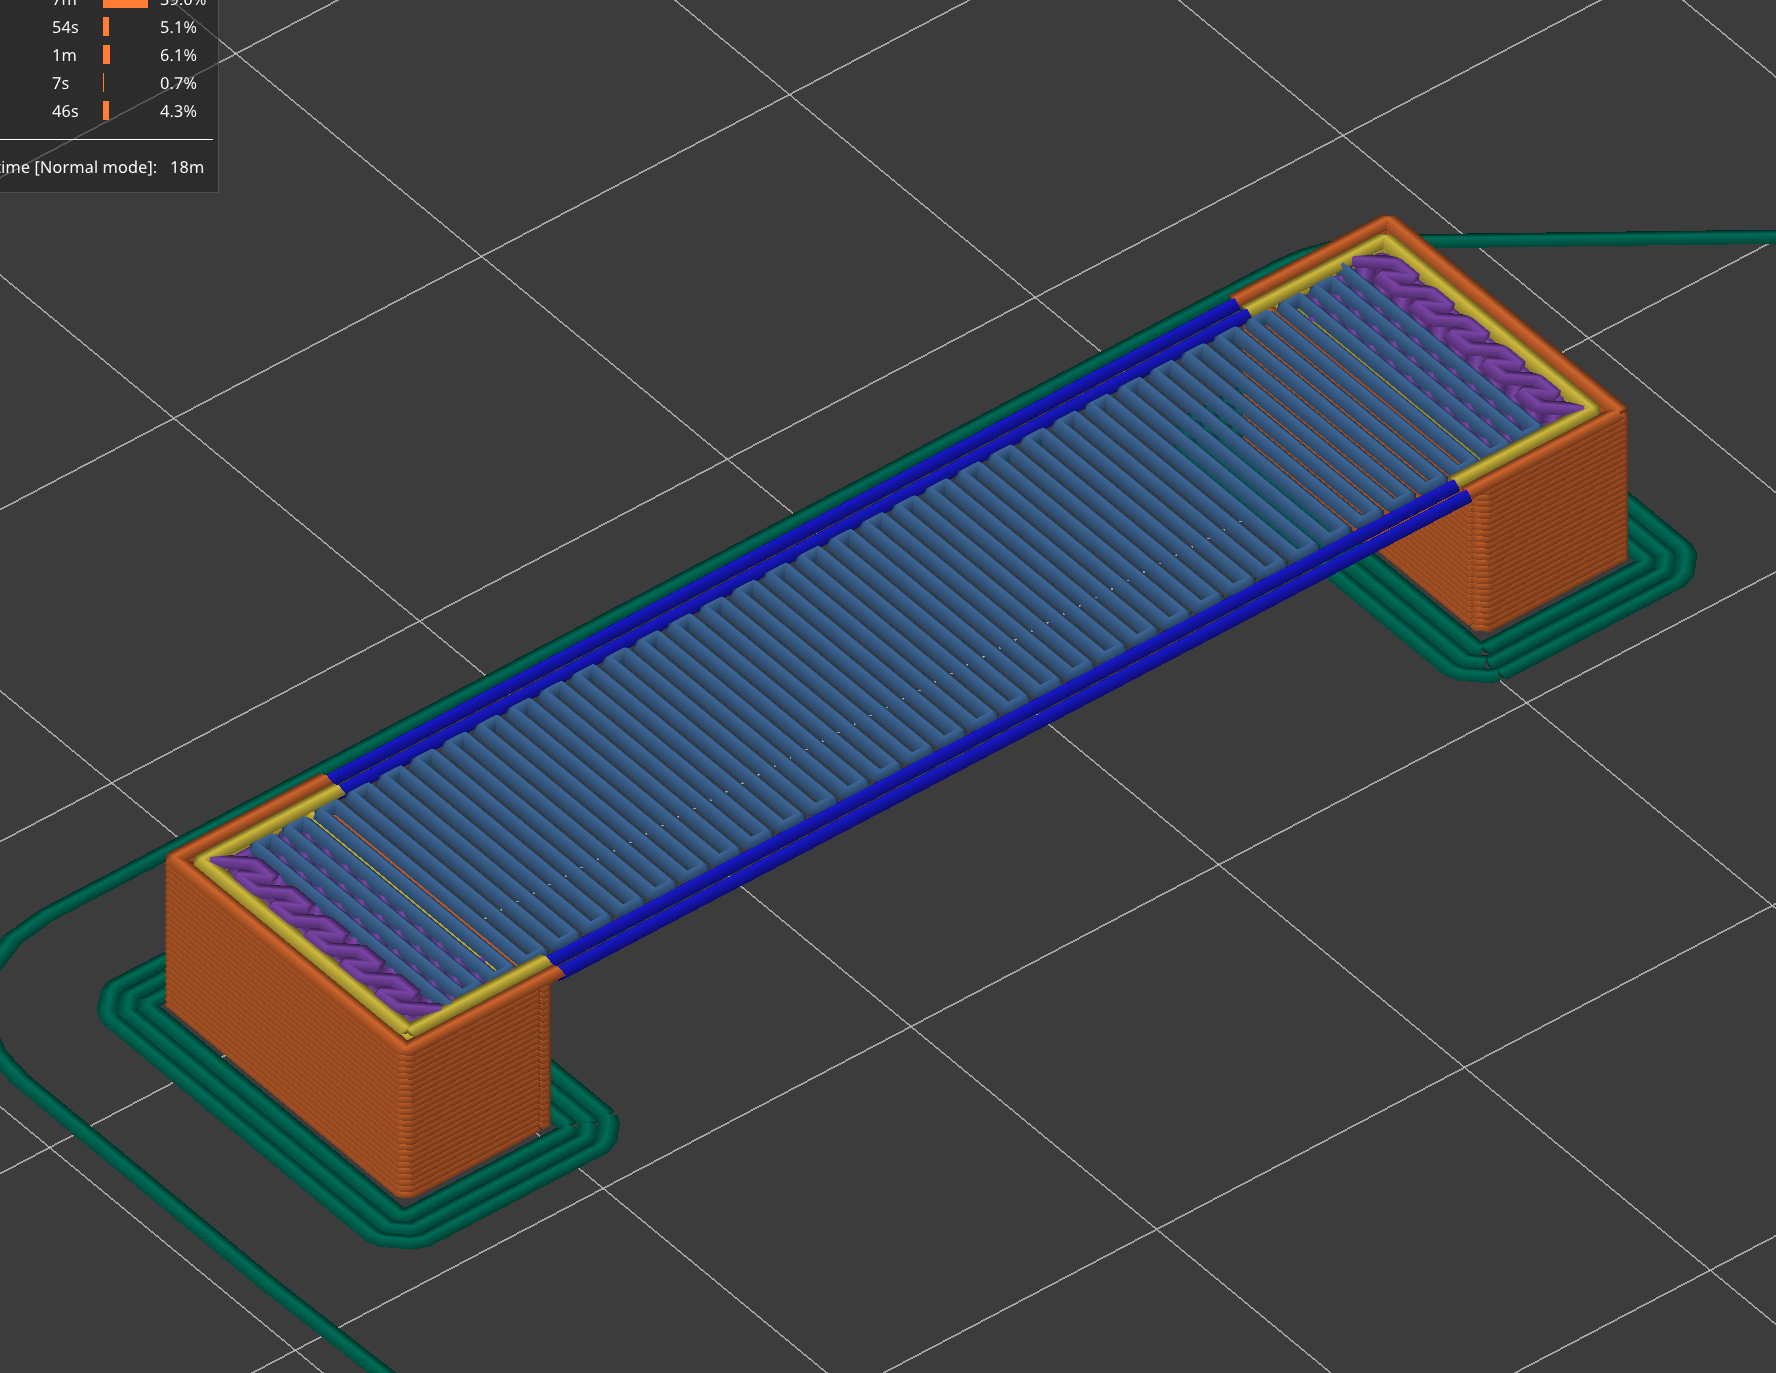Click the estimated printing time Normal mode label

pos(80,167)
